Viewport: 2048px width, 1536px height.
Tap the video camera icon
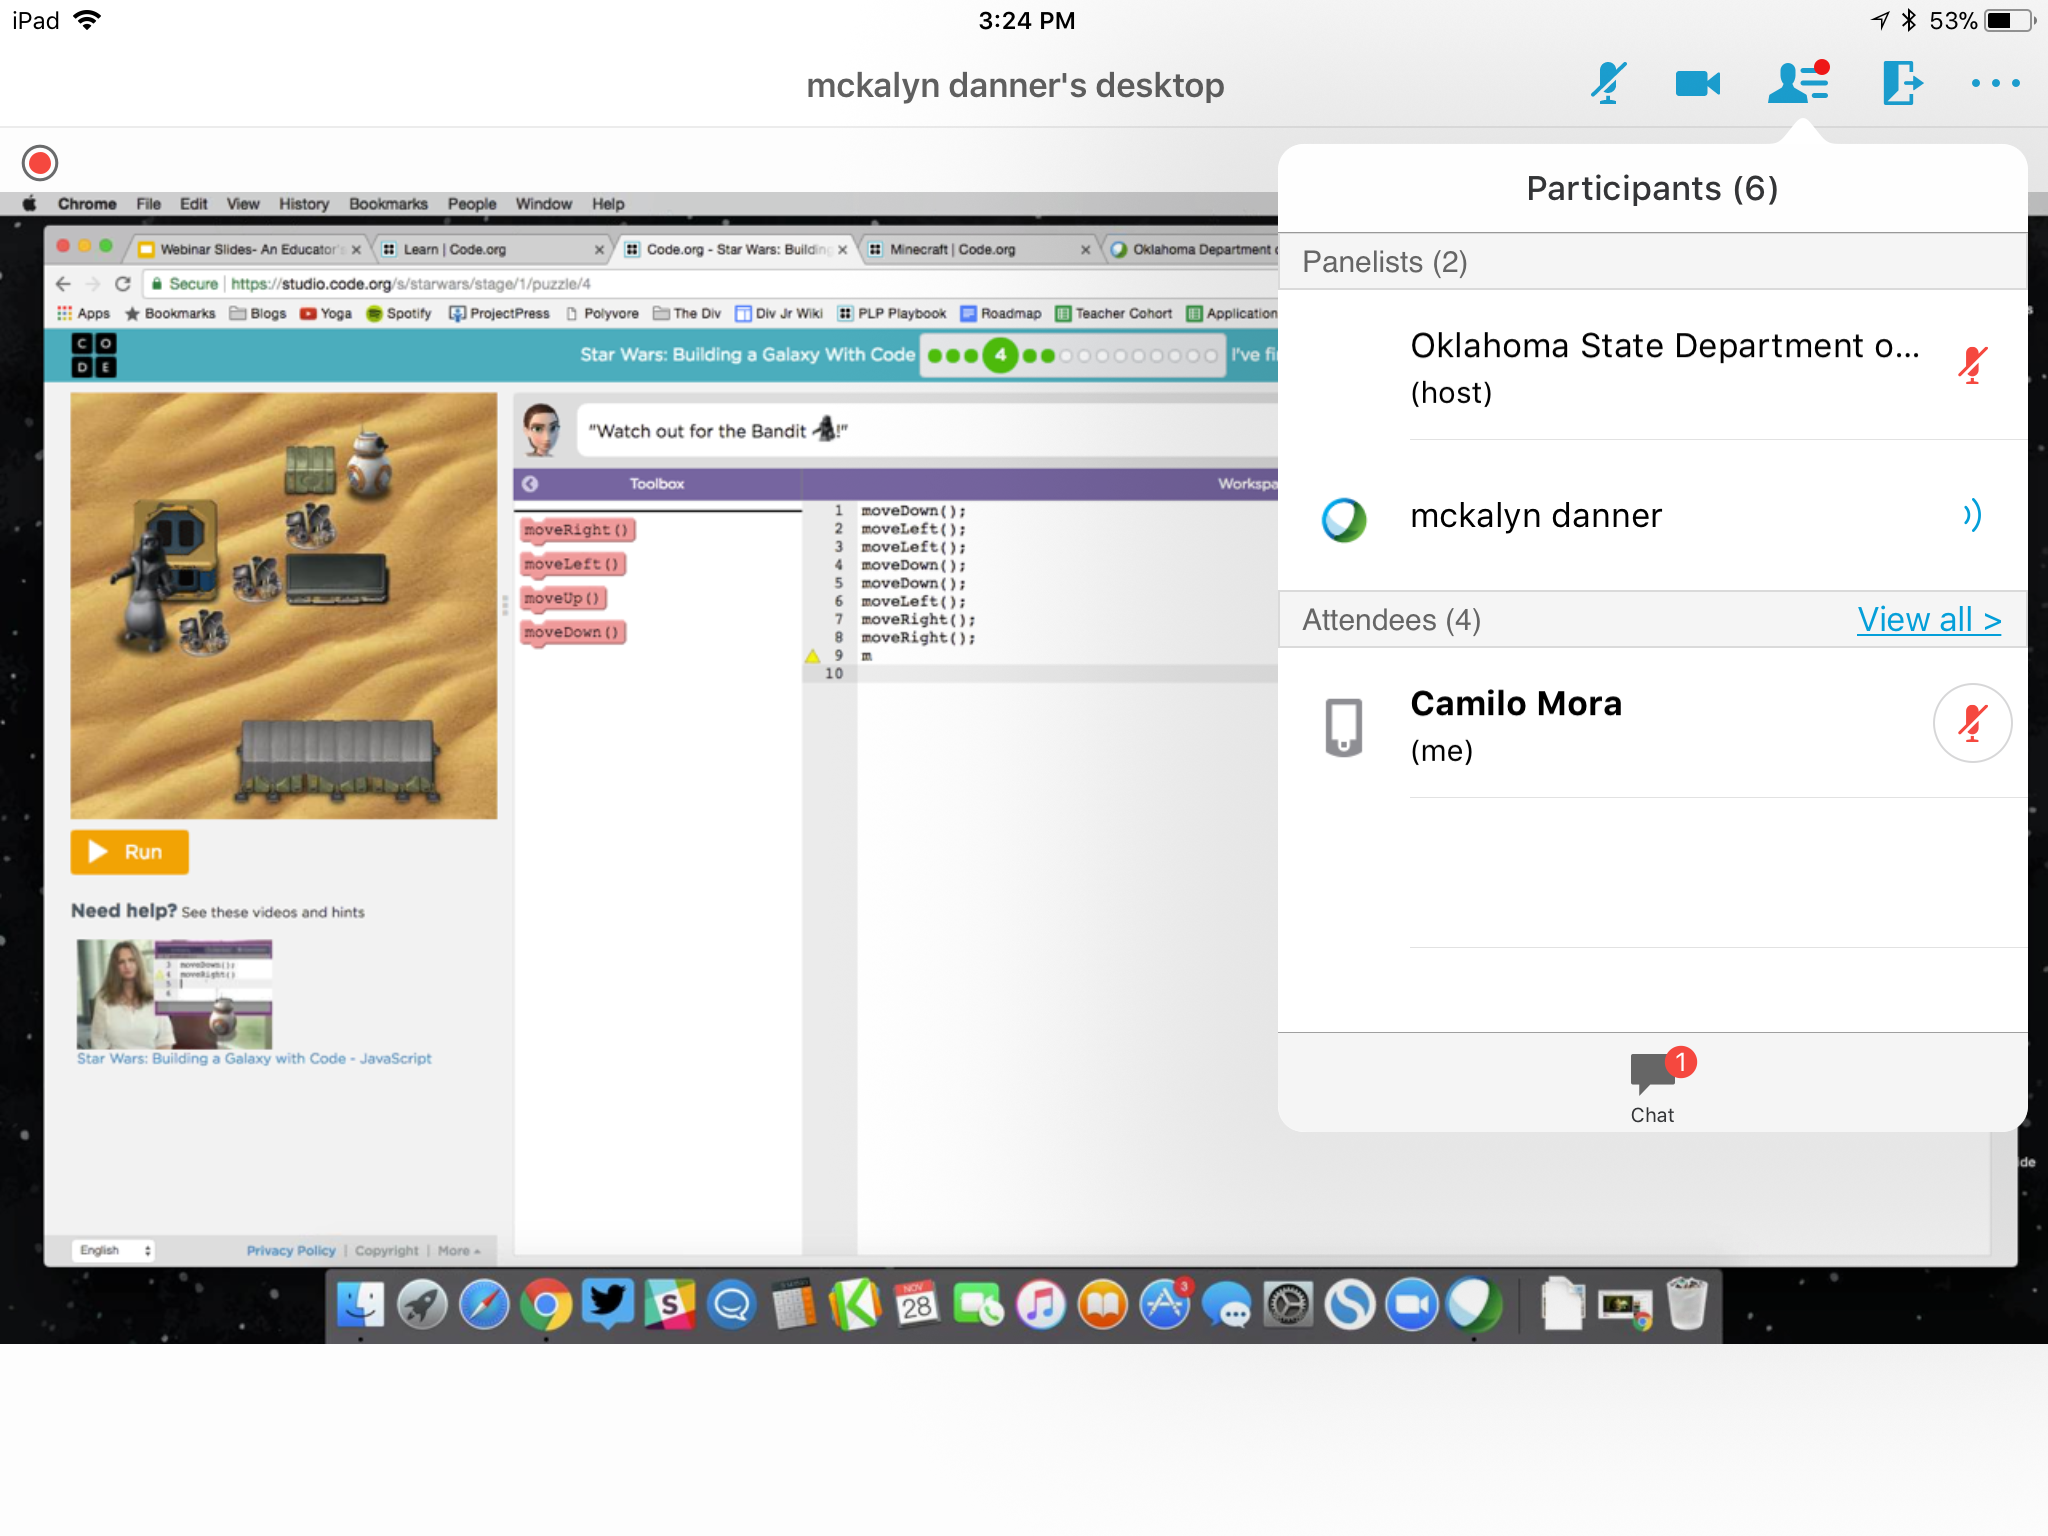pos(1697,84)
